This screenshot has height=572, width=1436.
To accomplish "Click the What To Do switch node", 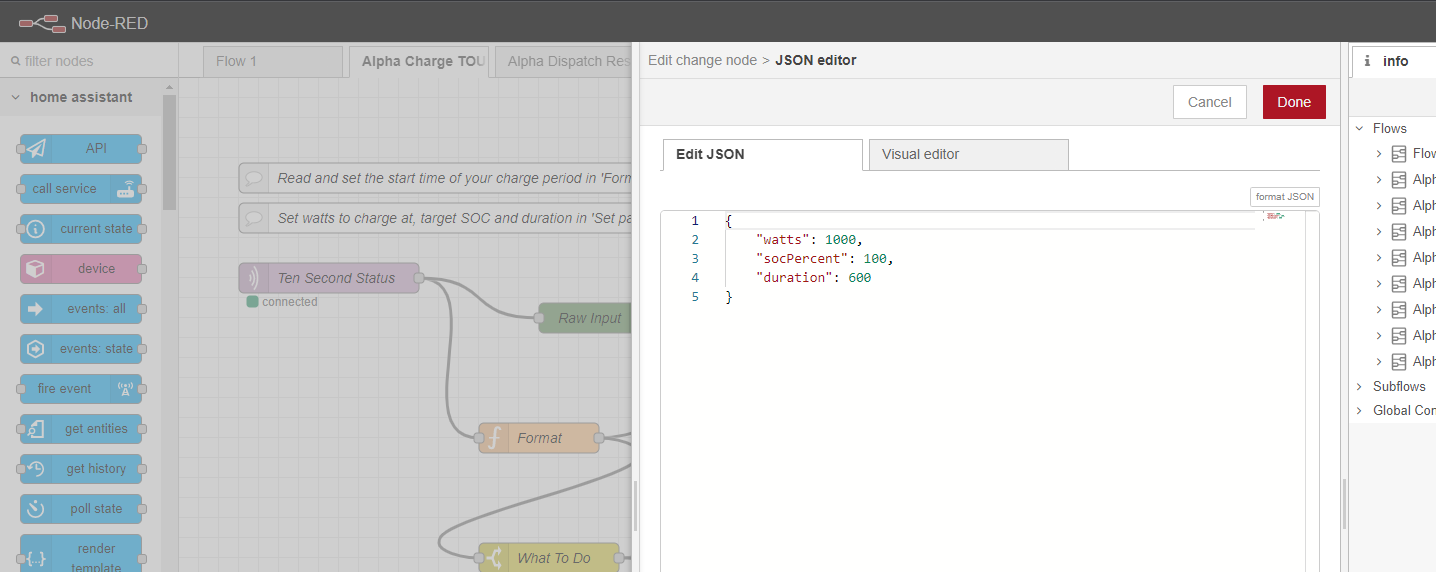I will pos(549,558).
